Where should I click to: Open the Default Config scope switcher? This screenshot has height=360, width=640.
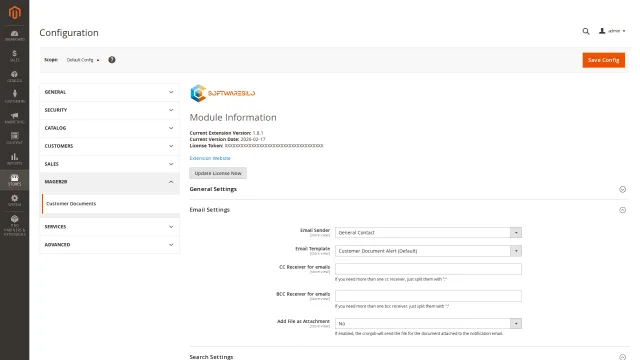(83, 60)
